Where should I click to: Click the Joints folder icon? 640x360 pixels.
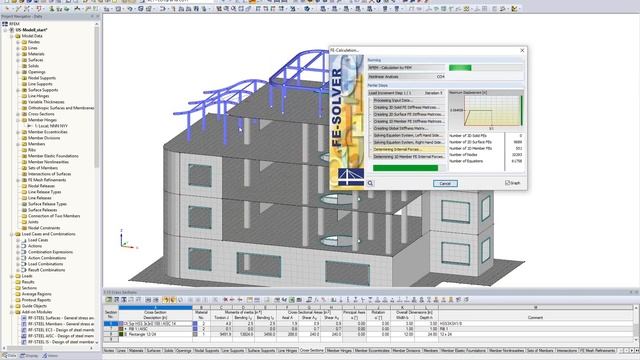pos(24,222)
